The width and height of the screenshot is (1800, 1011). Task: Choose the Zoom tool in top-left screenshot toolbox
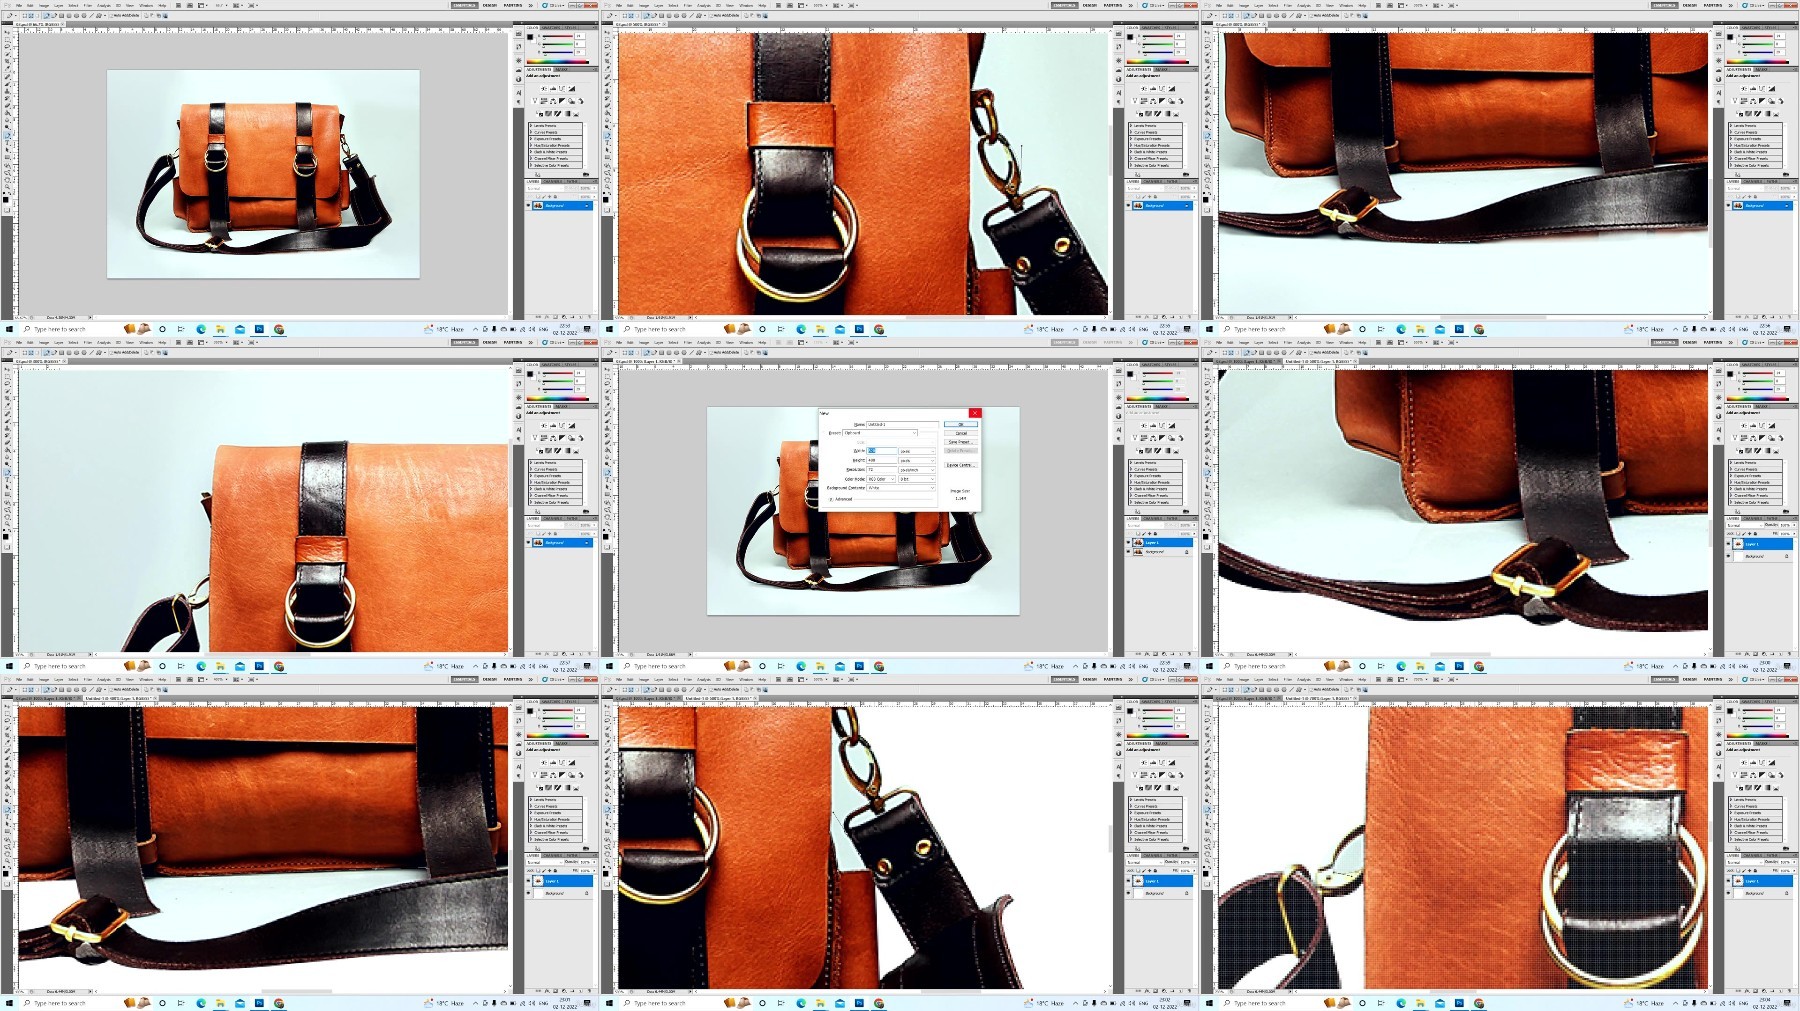[x=7, y=187]
